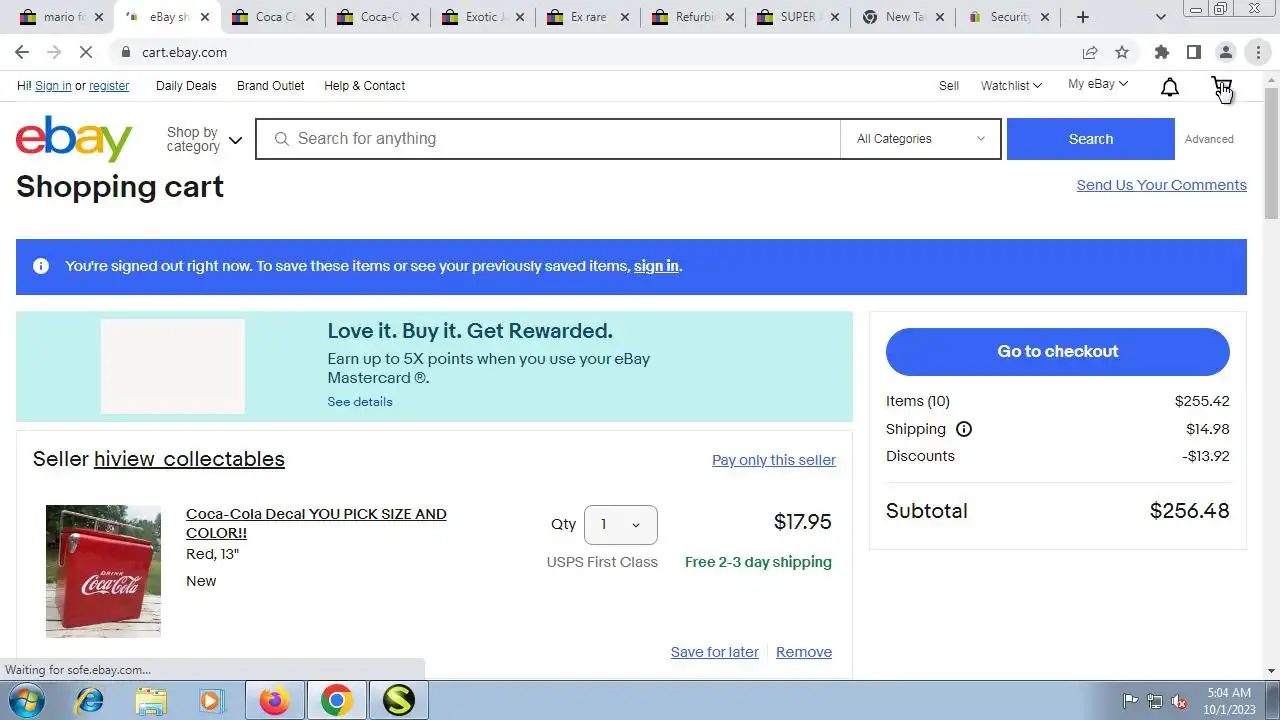Expand Watchlist dropdown

[x=1011, y=86]
